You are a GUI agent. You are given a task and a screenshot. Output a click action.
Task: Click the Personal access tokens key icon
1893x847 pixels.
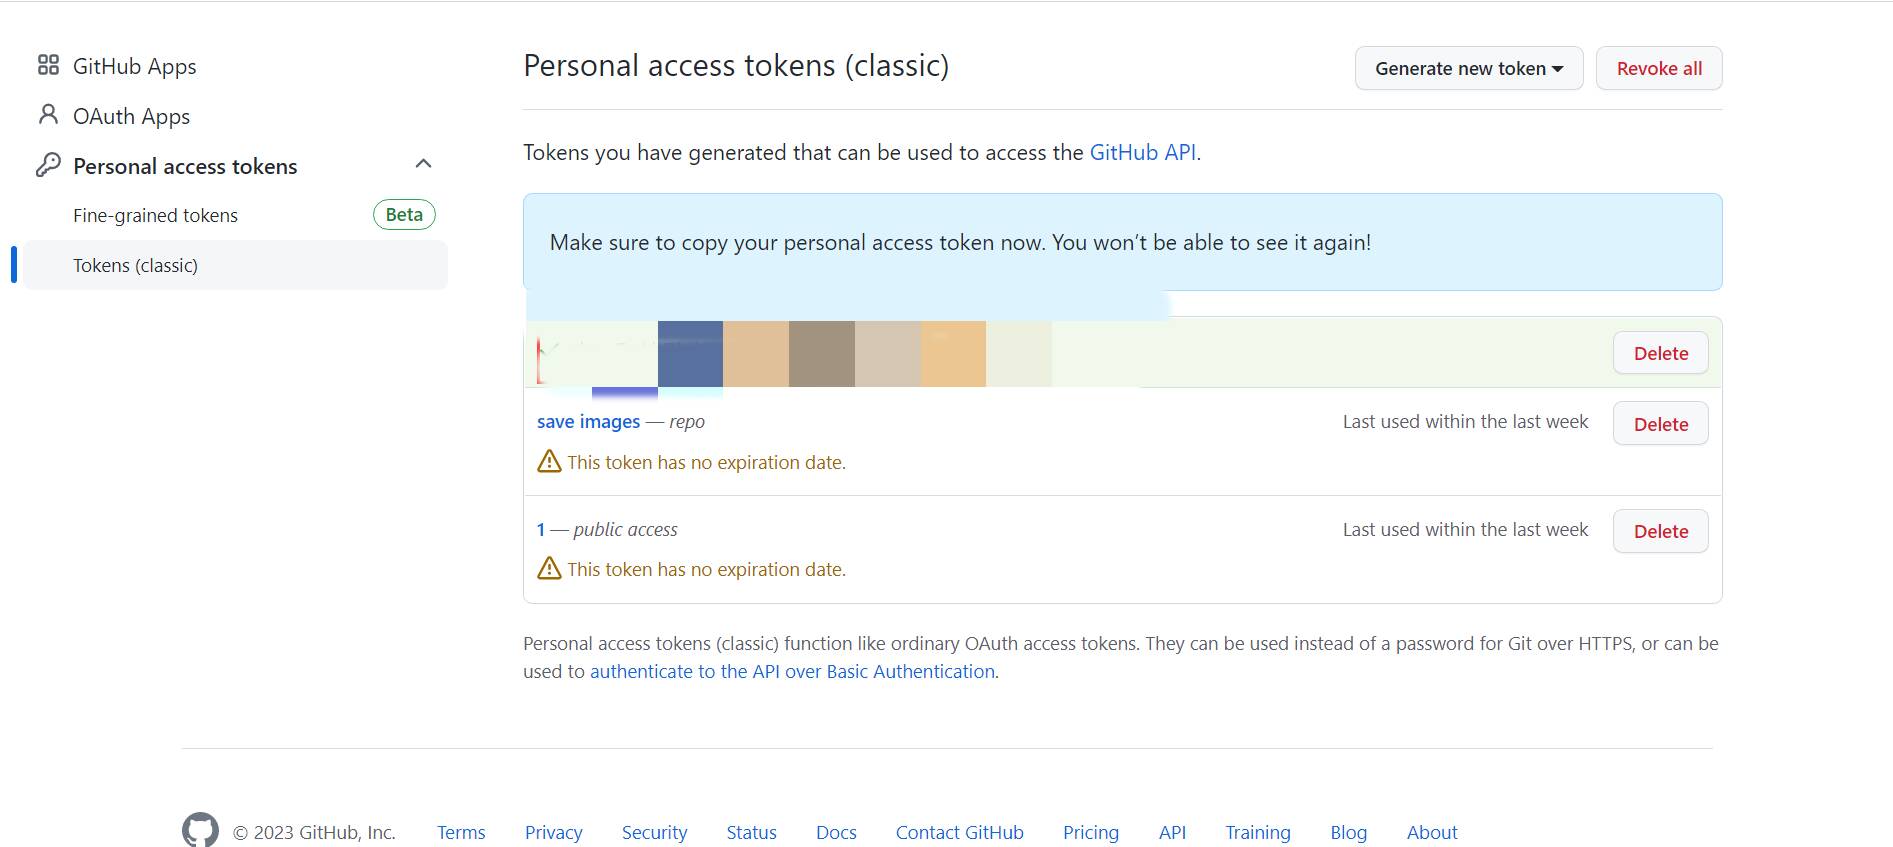48,165
